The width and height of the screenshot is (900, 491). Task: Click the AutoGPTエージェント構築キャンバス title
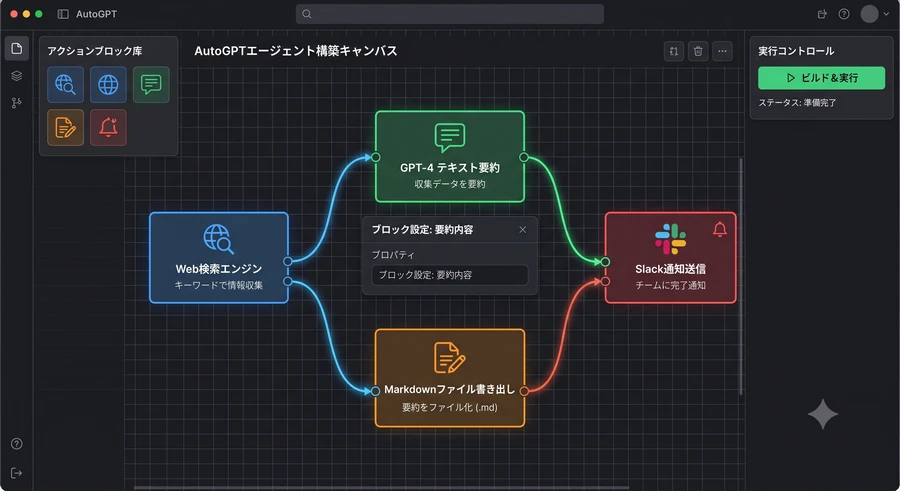(x=296, y=51)
